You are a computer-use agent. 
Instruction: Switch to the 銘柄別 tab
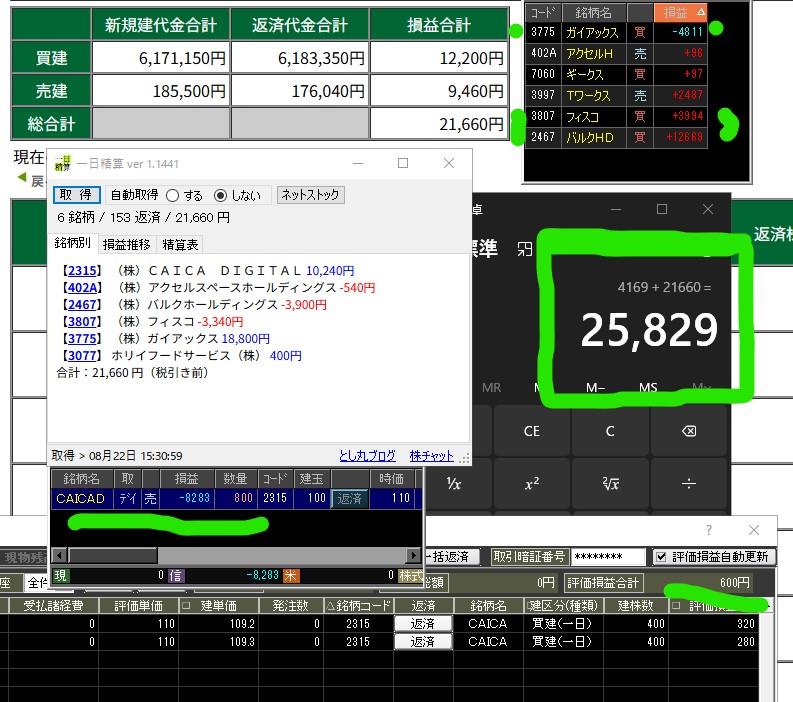click(x=73, y=243)
